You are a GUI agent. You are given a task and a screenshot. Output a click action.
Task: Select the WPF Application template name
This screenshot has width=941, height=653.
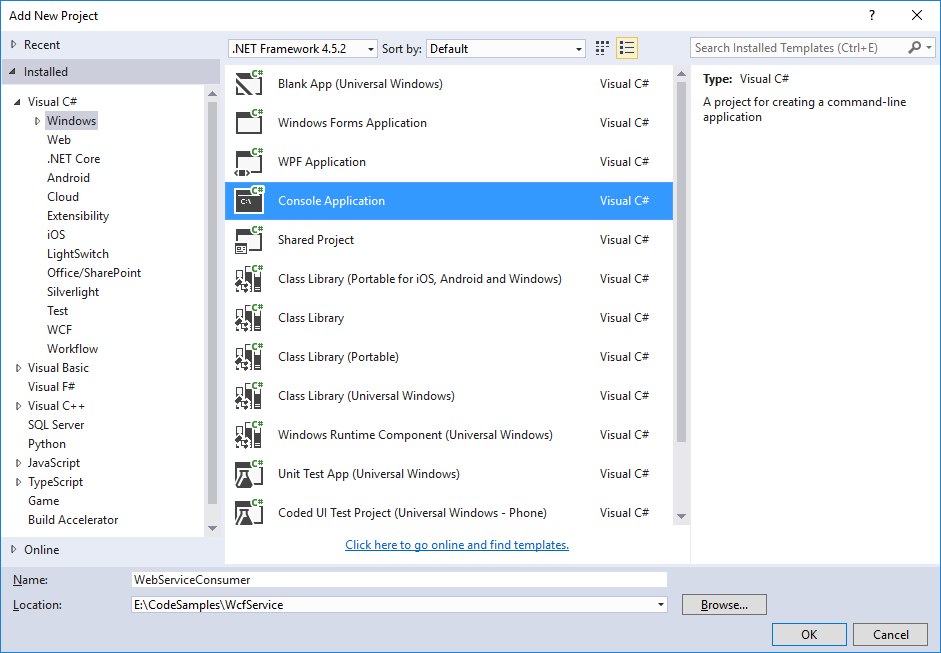pyautogui.click(x=322, y=161)
